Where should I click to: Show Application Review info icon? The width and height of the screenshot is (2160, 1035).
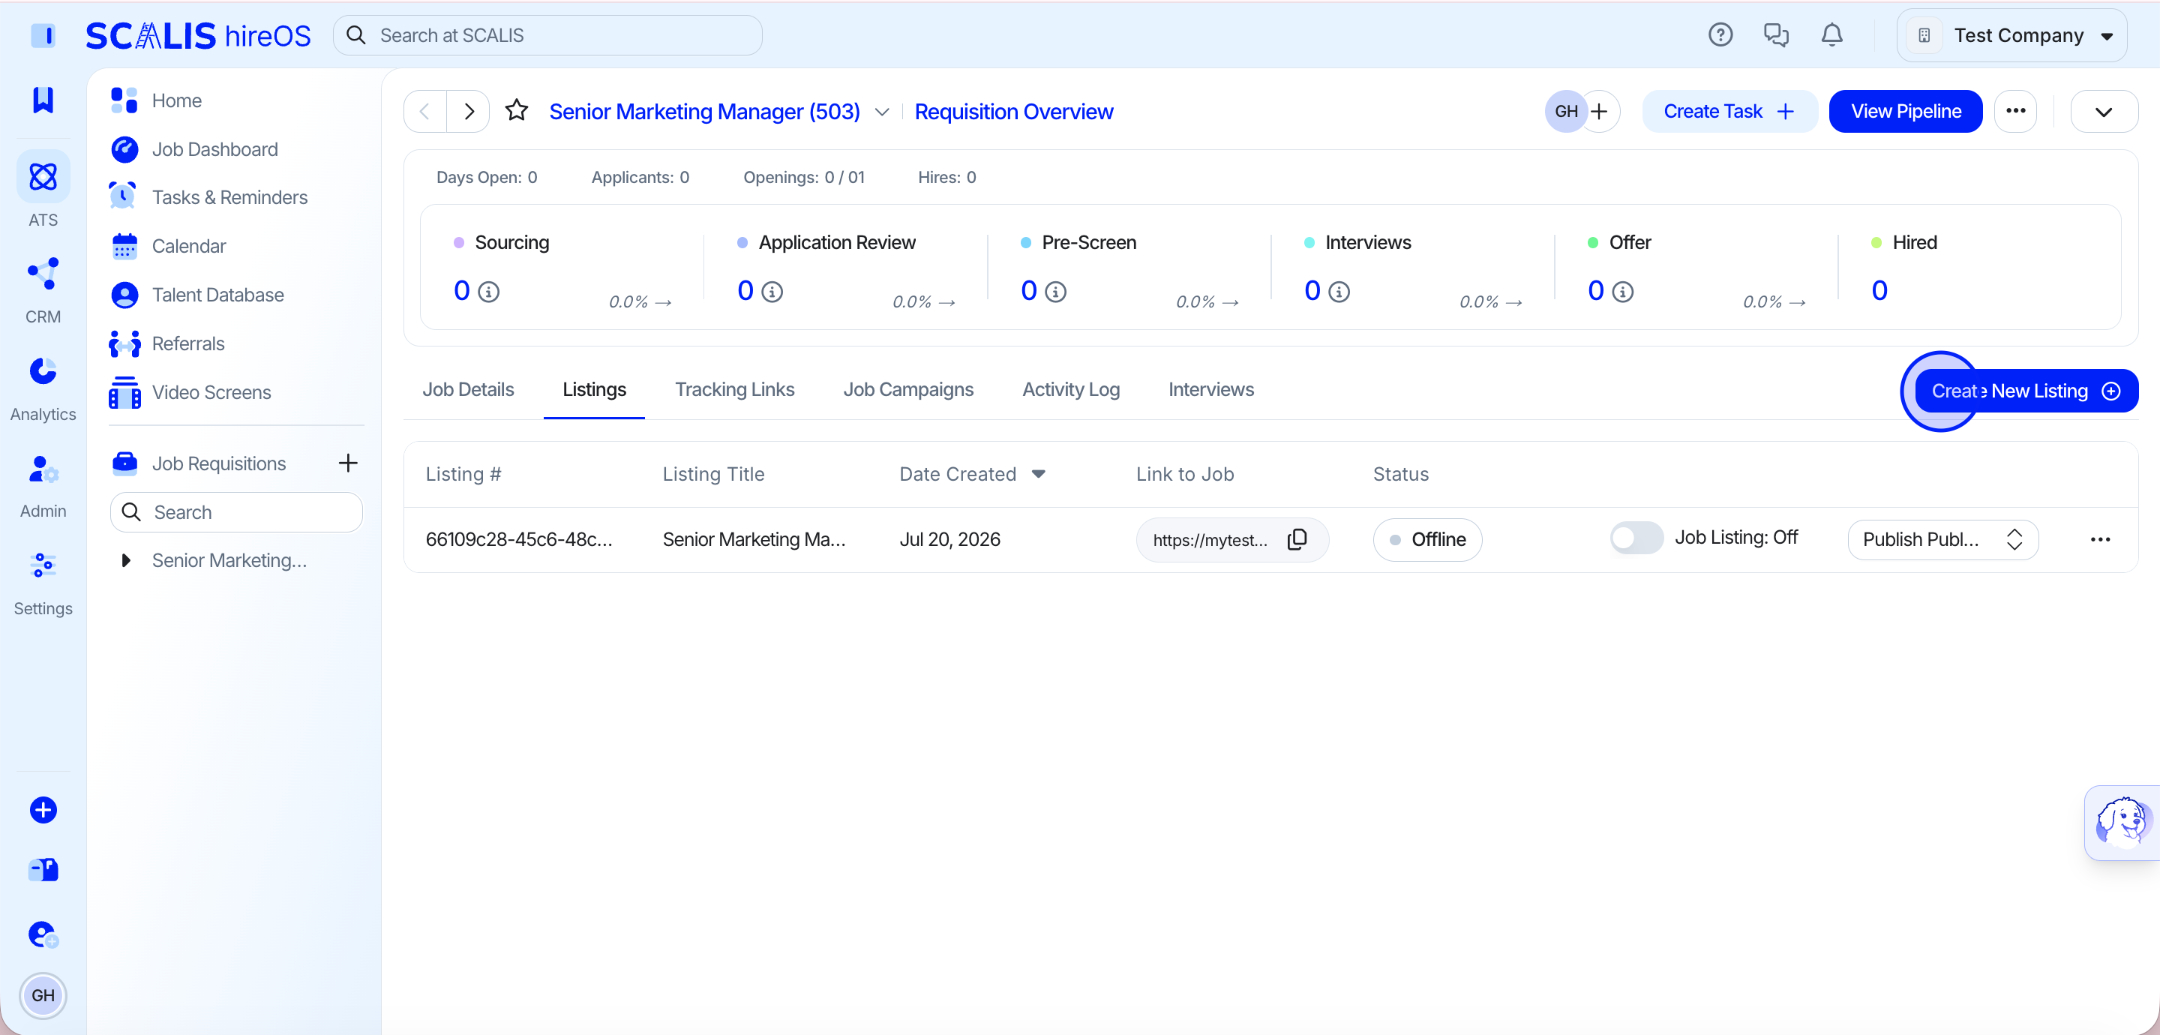(772, 292)
